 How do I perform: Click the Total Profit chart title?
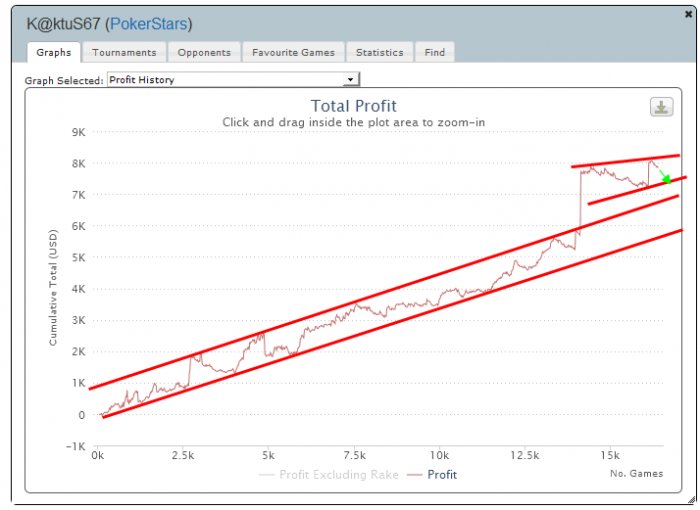coord(354,106)
